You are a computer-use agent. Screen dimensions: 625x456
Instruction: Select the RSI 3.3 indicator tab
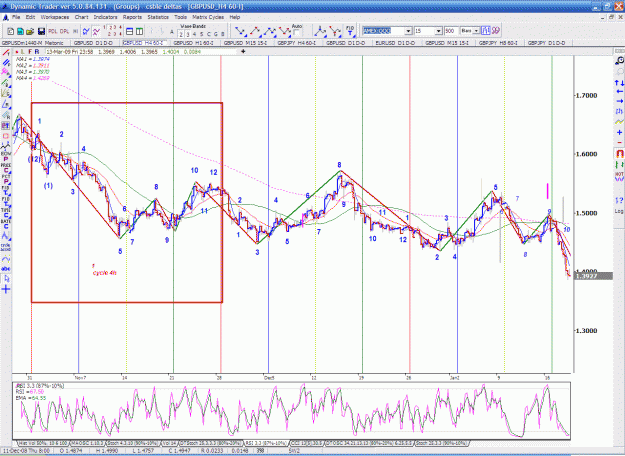coord(265,443)
